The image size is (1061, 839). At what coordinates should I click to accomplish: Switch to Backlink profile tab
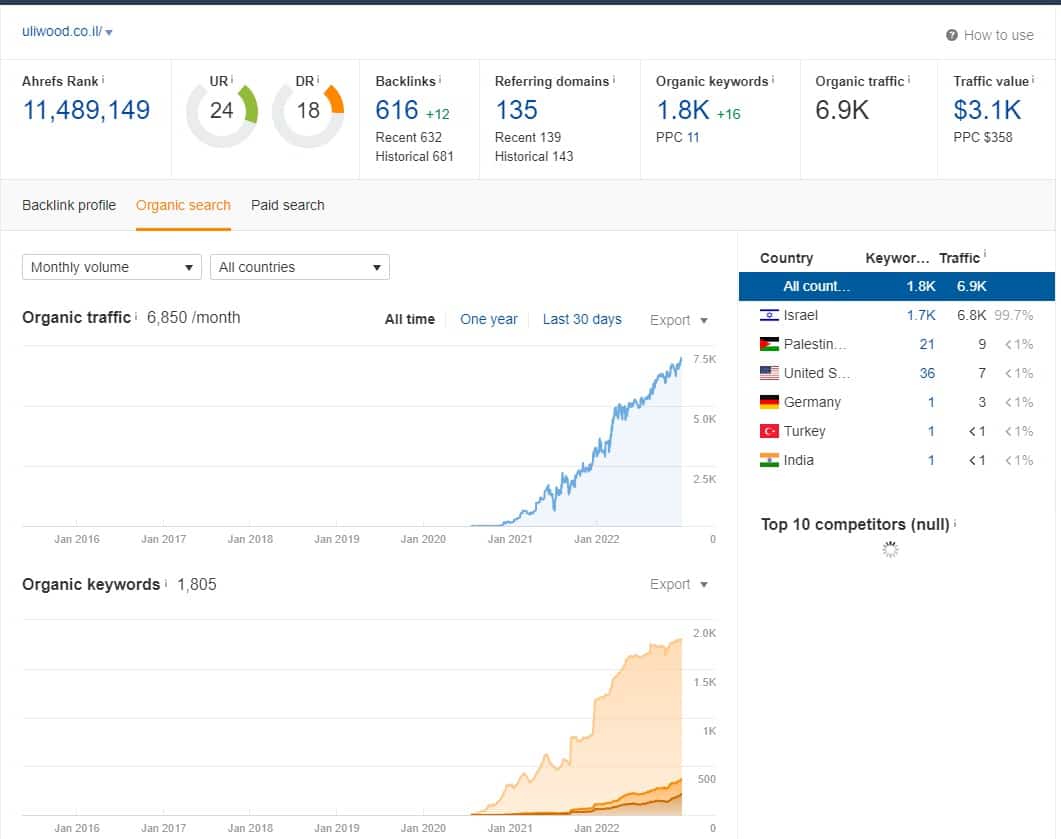click(69, 205)
